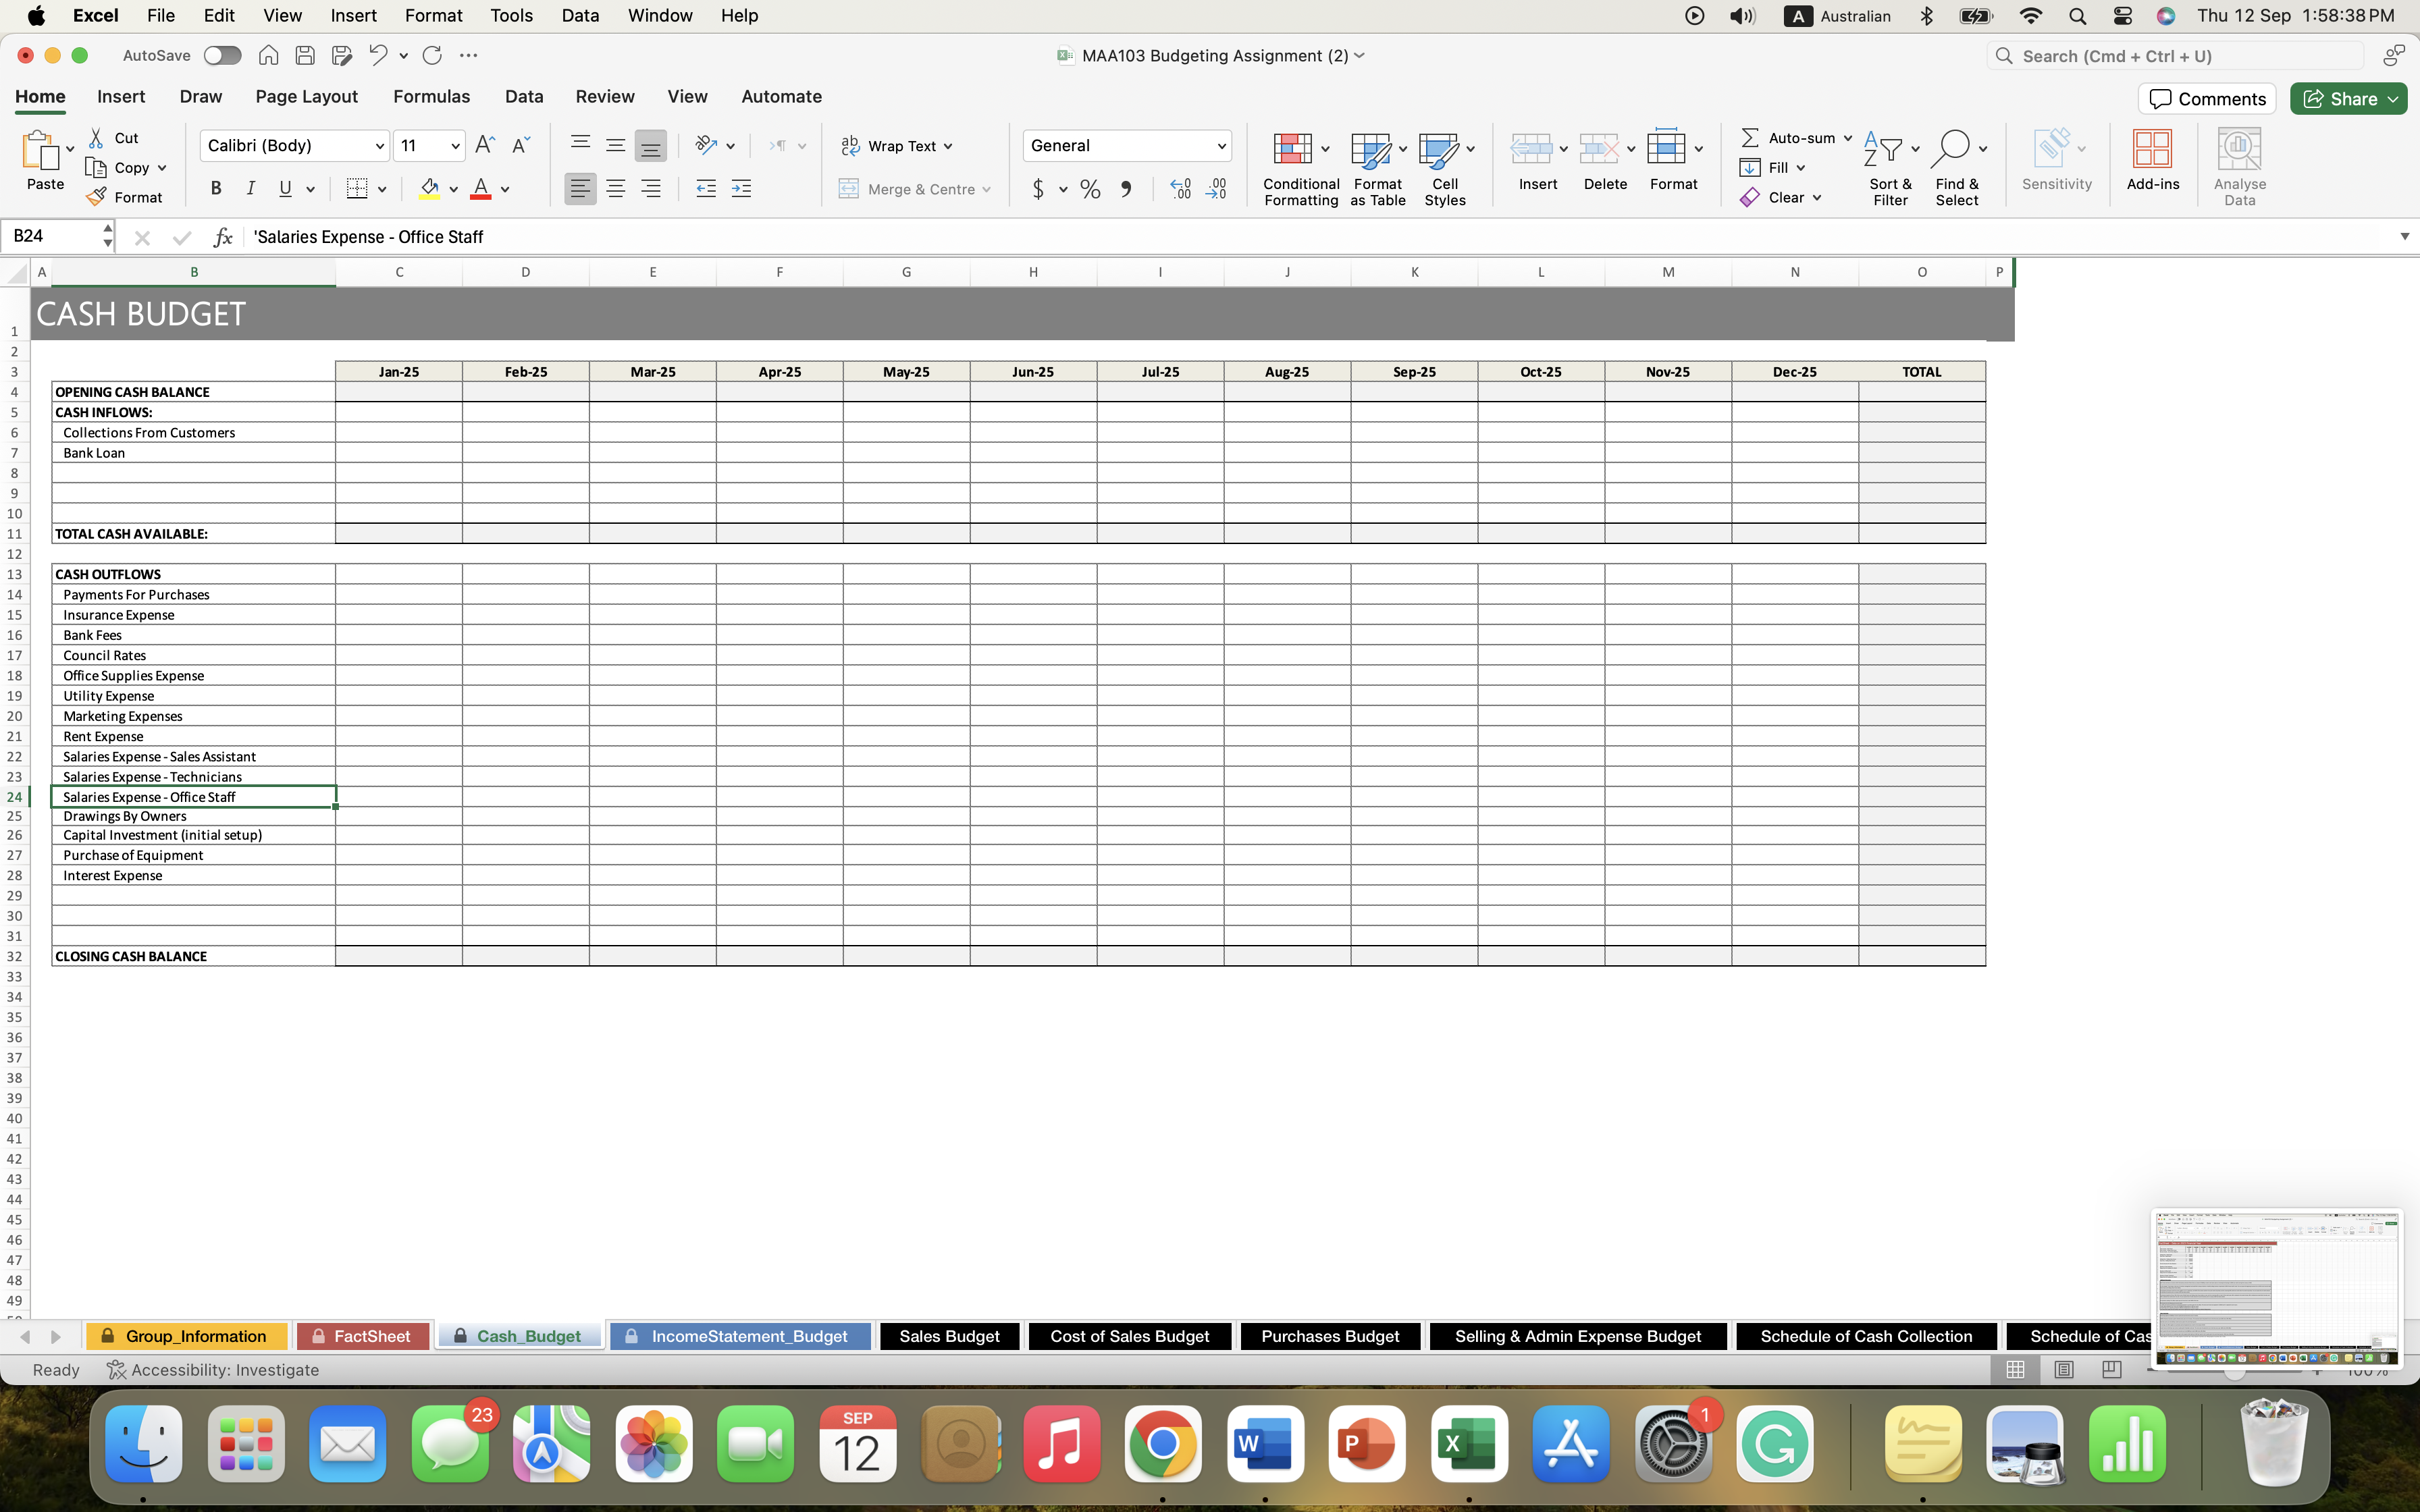Open the font colour swatch picker

tap(504, 188)
